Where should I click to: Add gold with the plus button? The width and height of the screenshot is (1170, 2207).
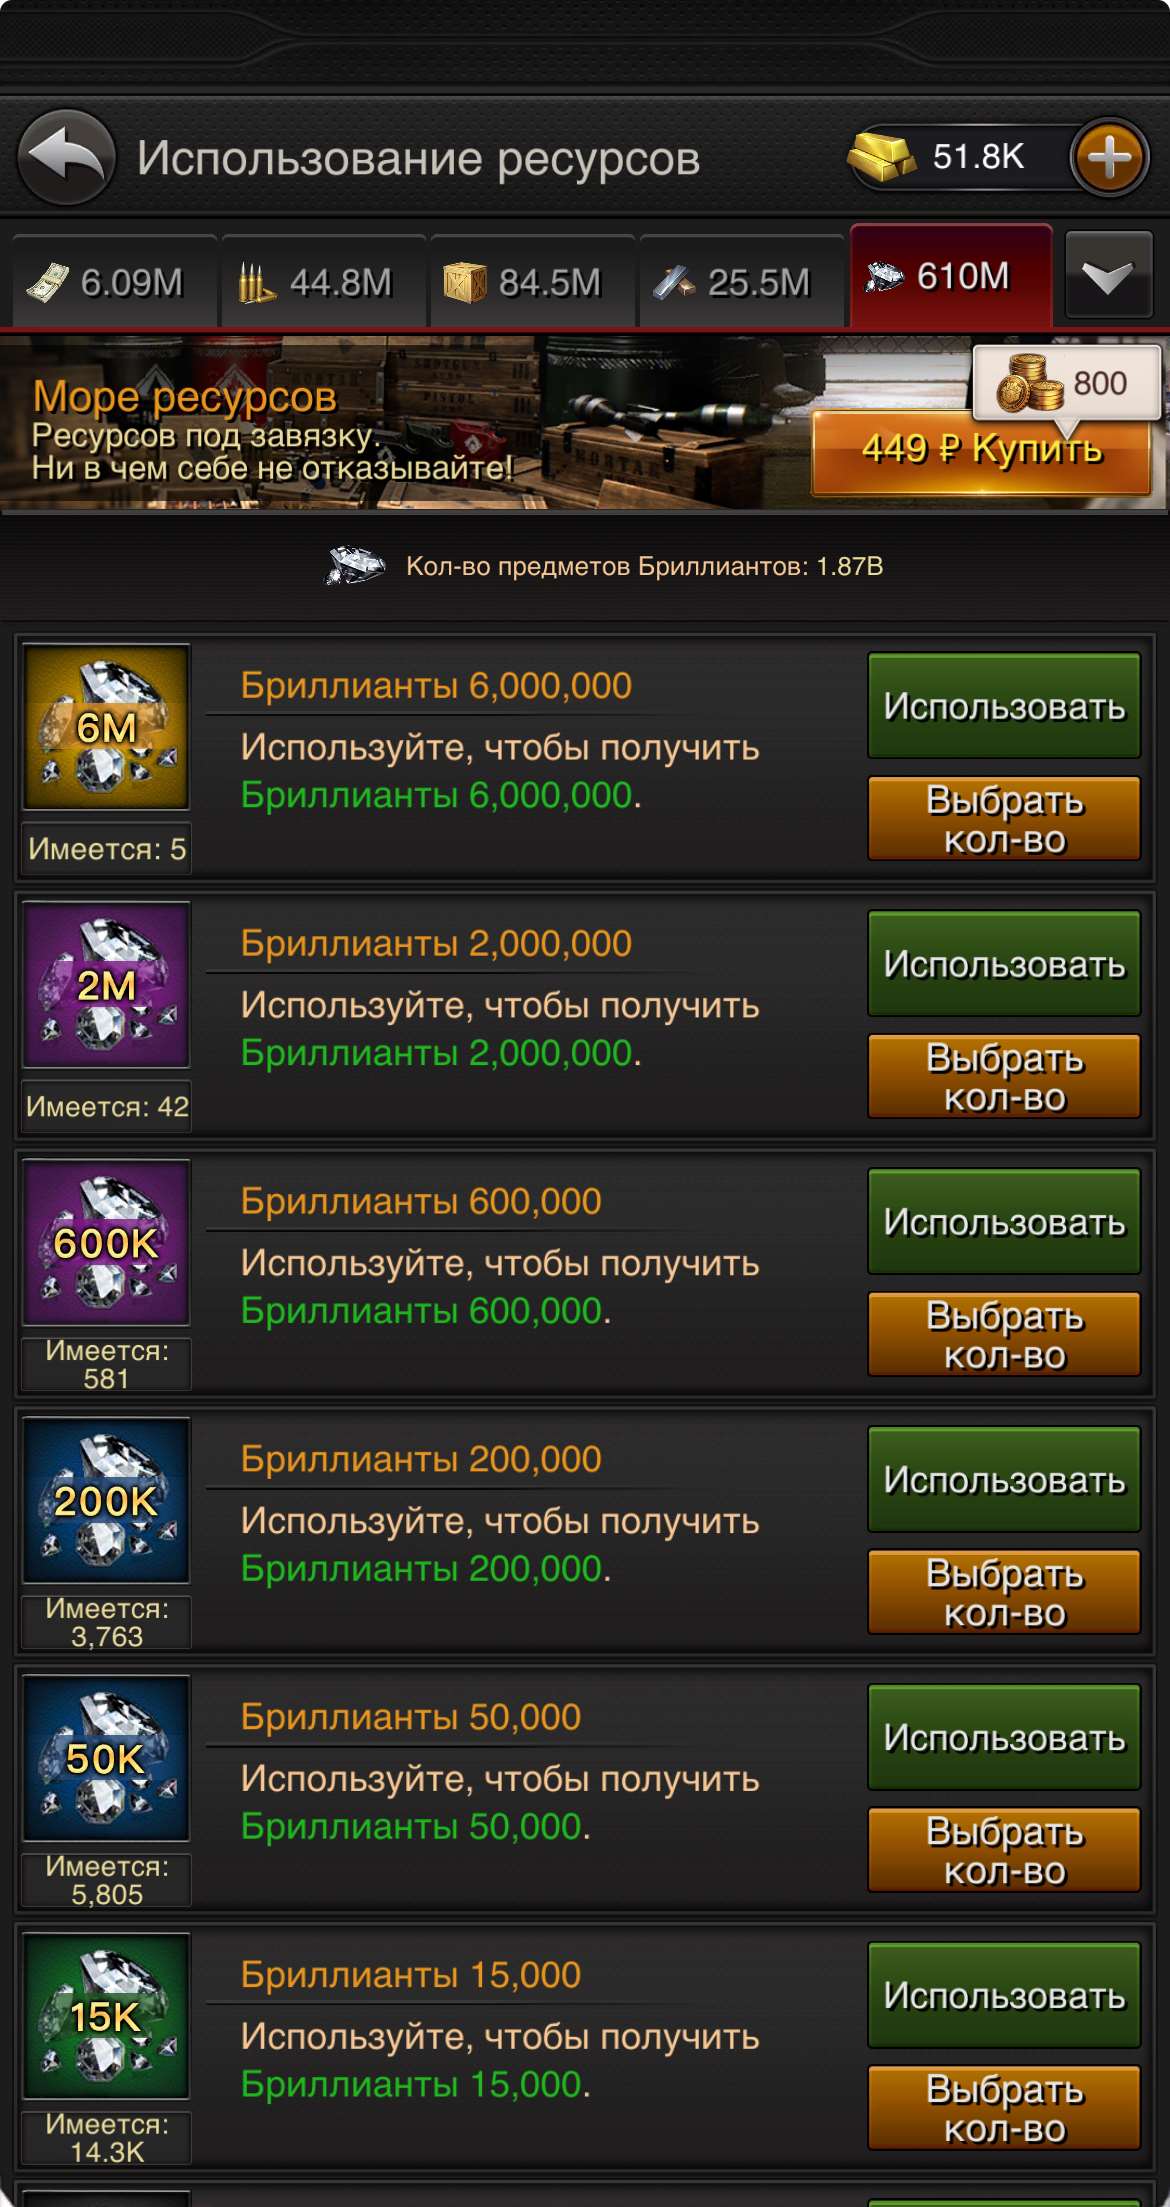pyautogui.click(x=1109, y=157)
